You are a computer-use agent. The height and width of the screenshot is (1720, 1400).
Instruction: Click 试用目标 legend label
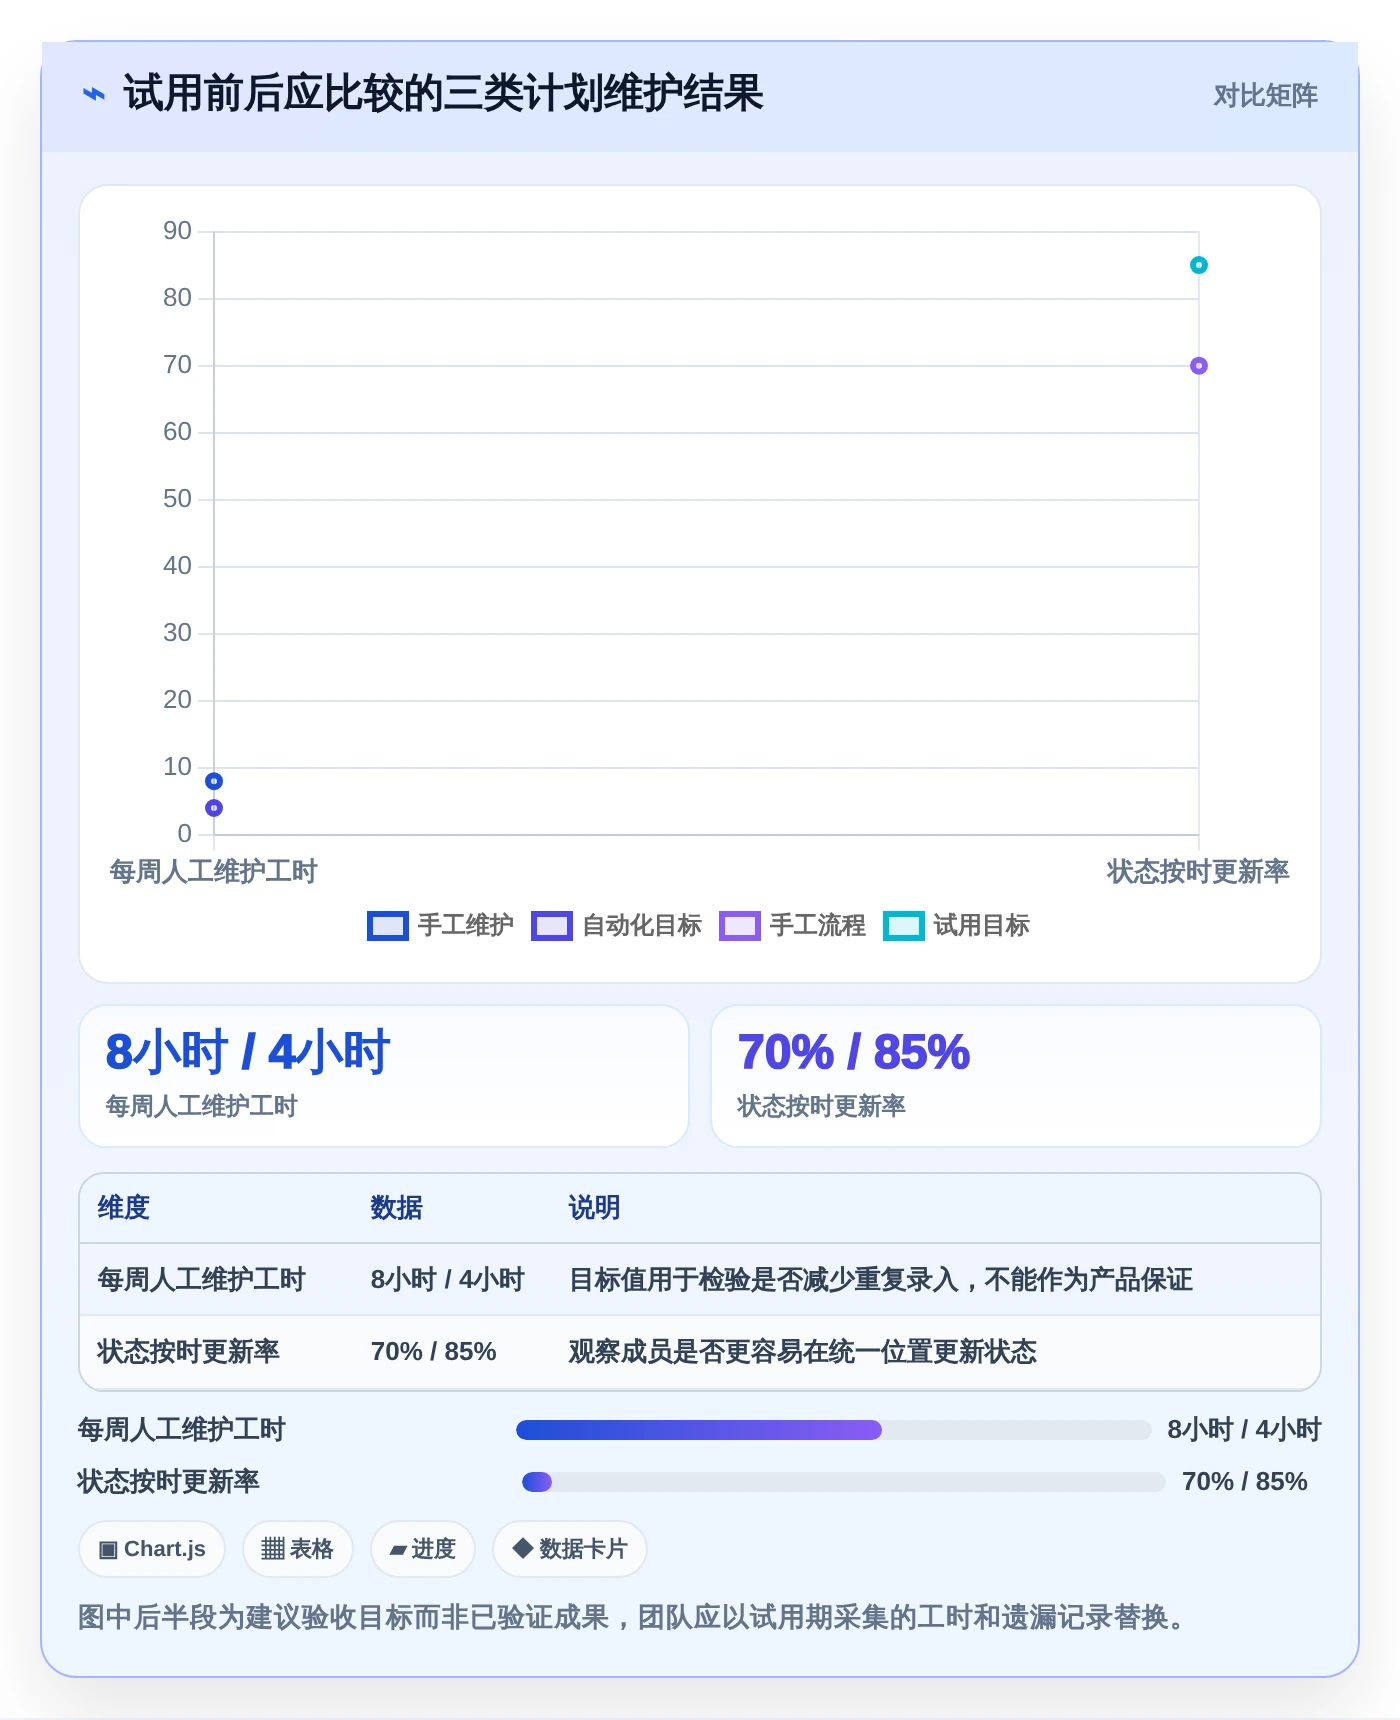point(981,926)
